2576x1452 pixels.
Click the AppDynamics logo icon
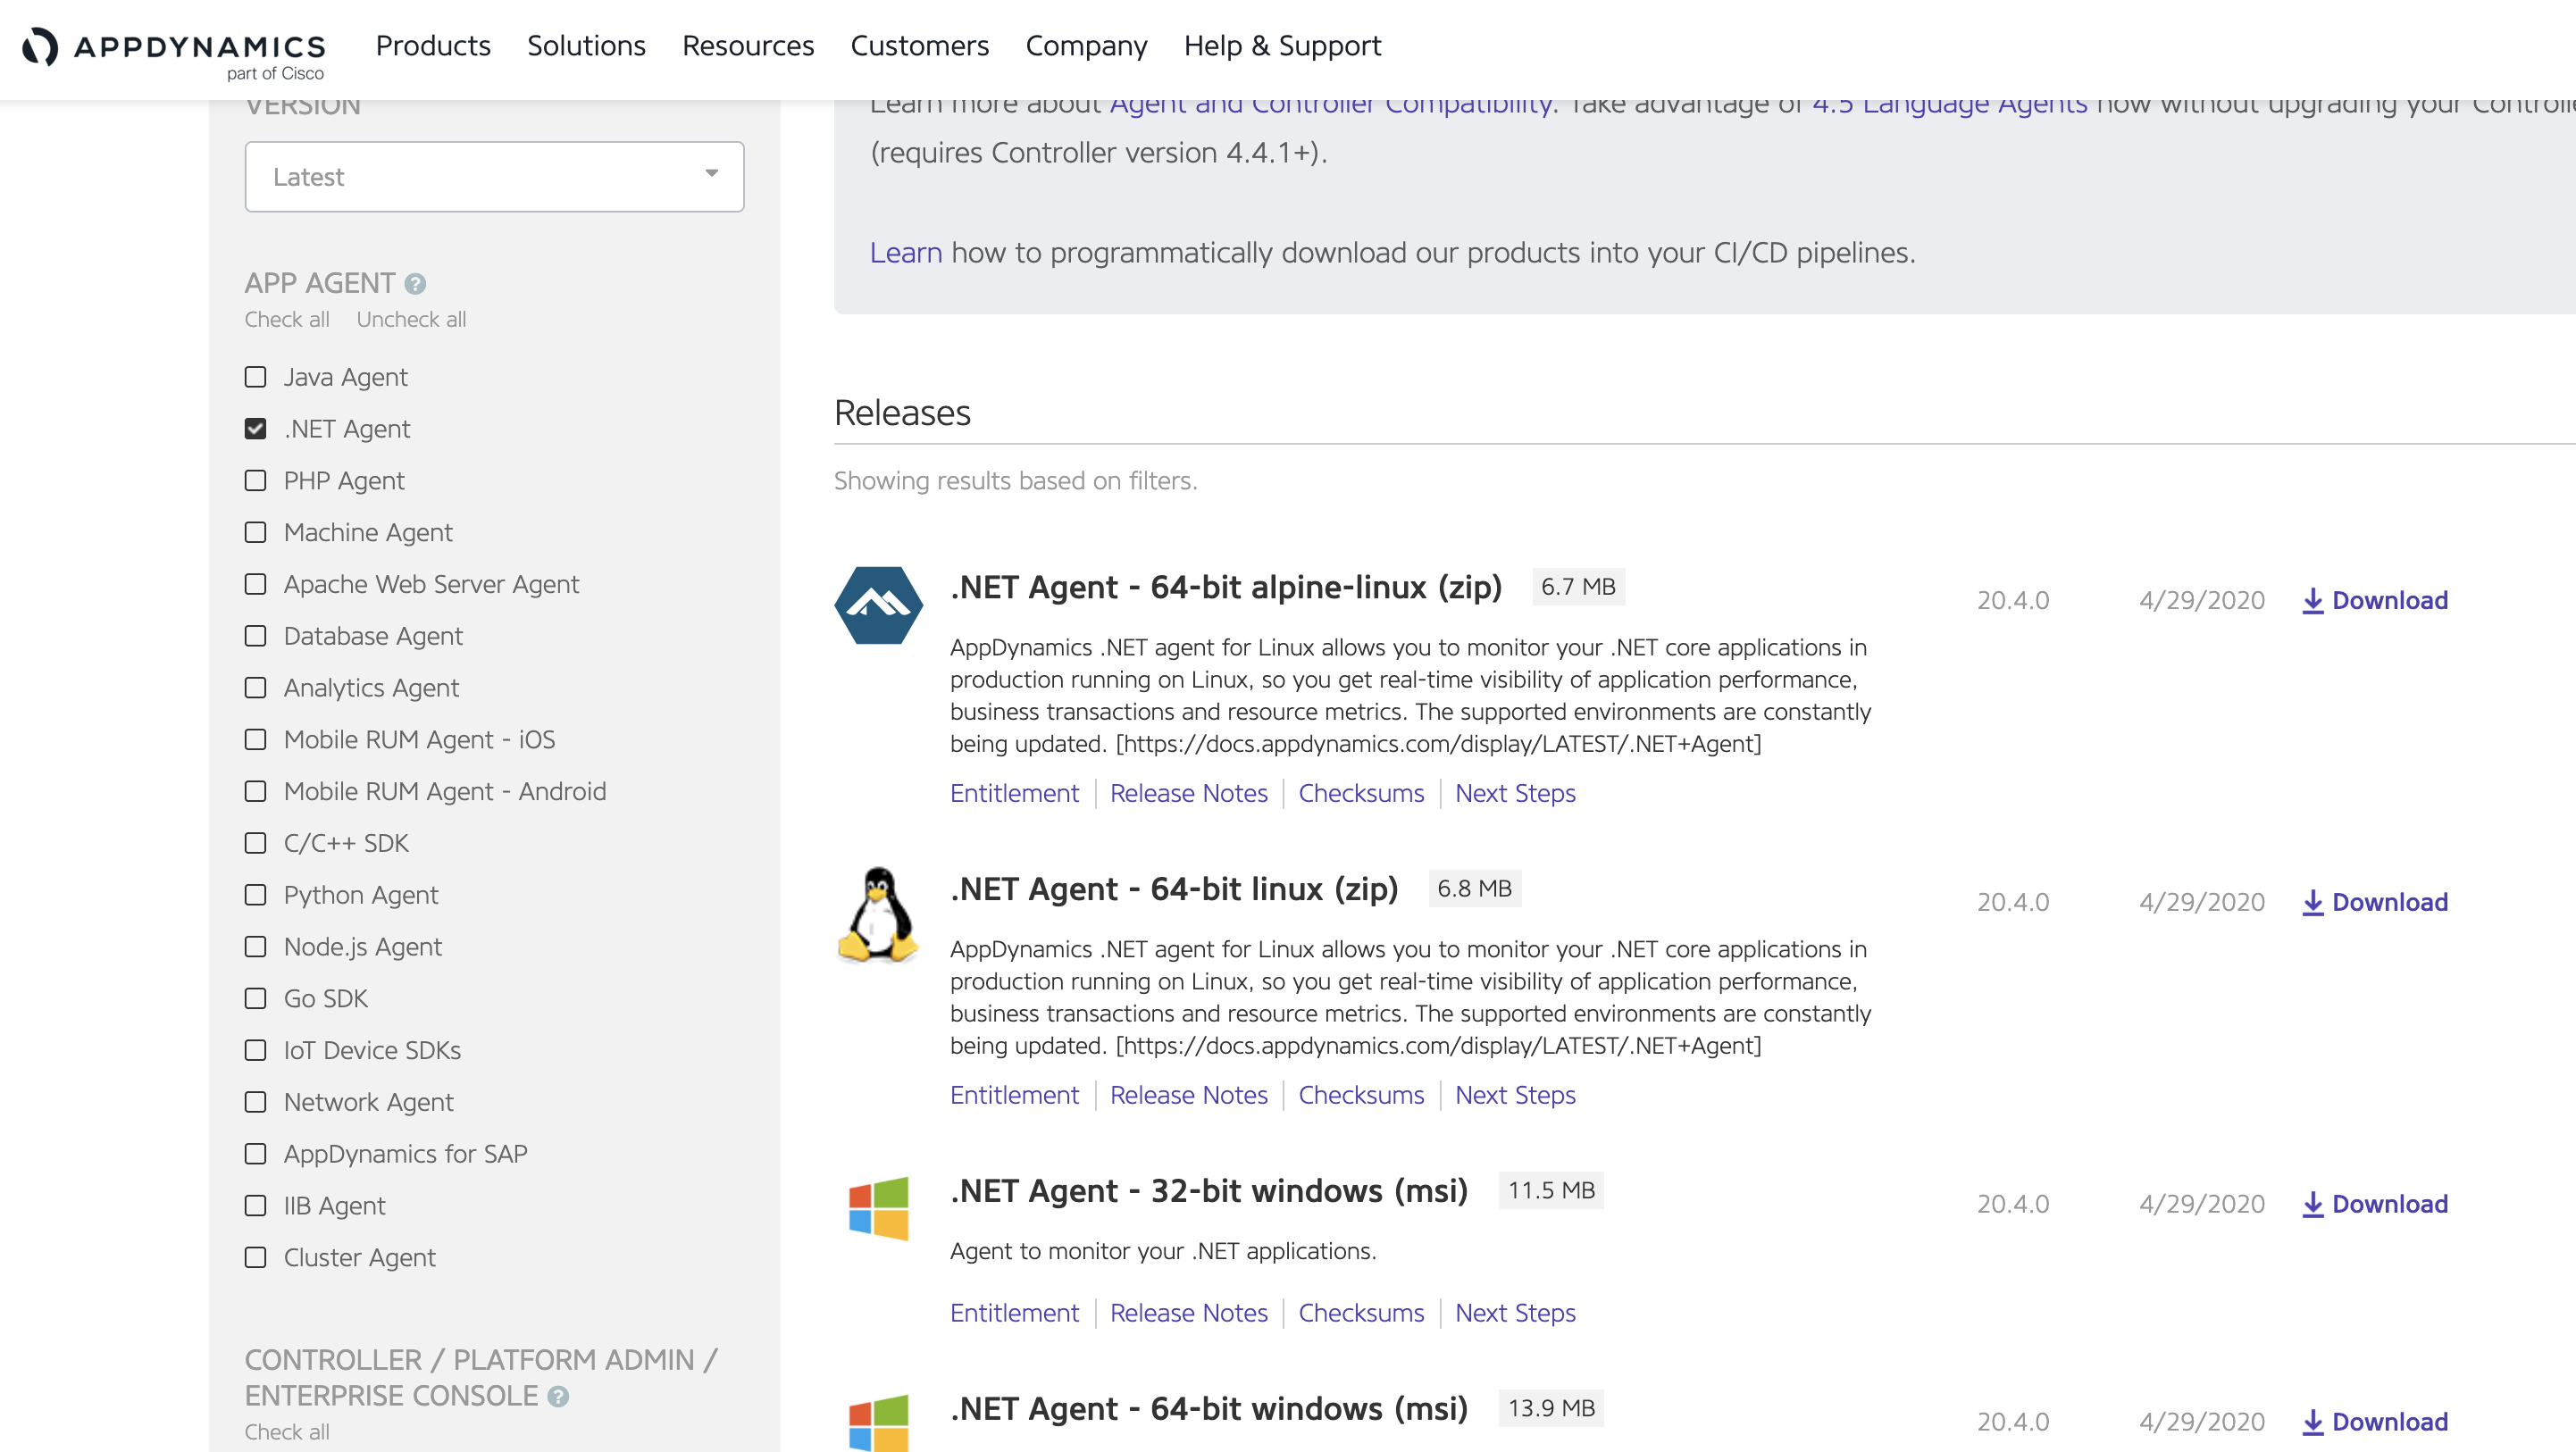[41, 46]
